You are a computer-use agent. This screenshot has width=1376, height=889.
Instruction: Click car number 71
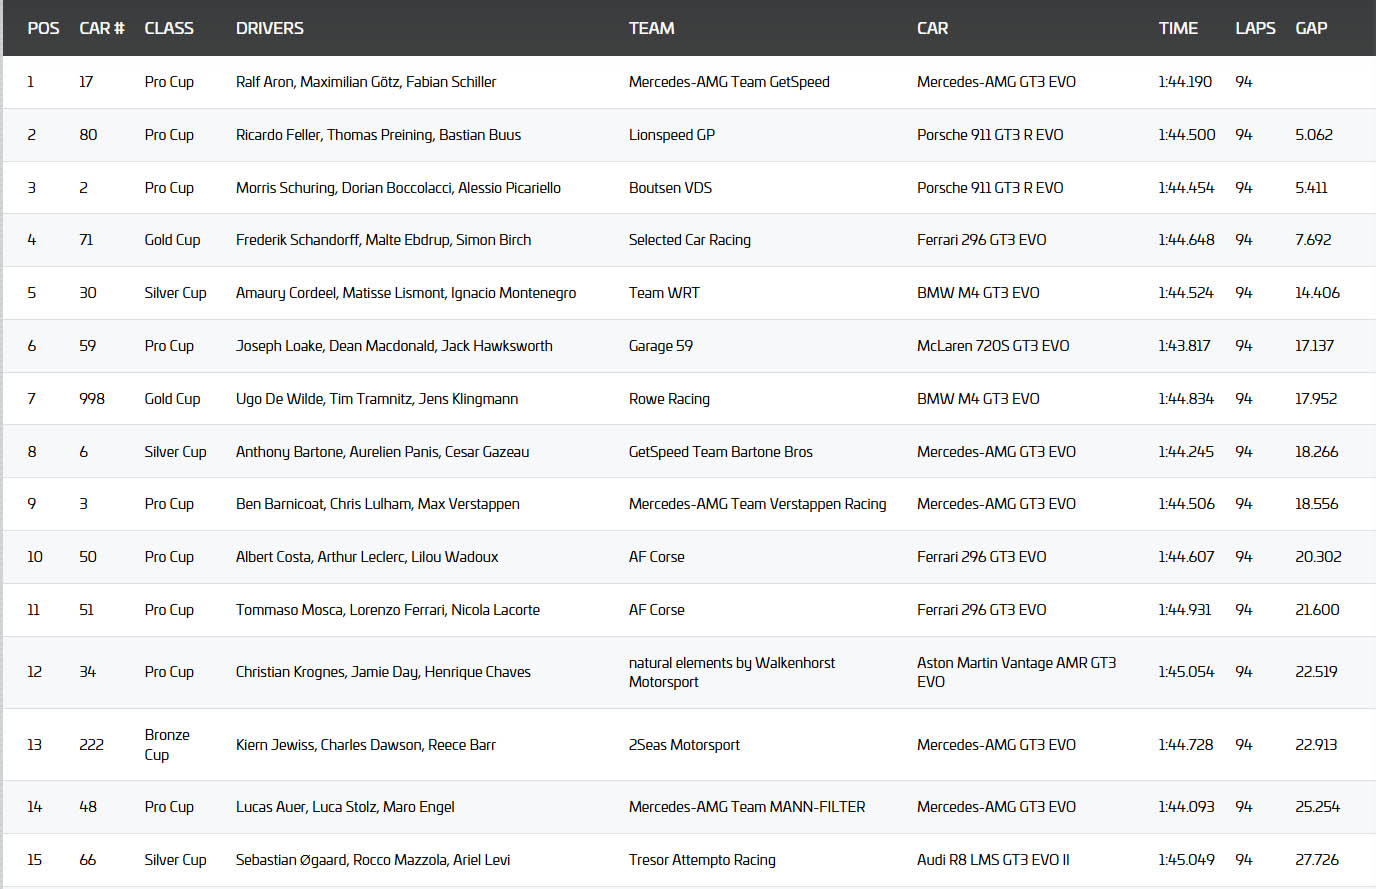click(x=86, y=240)
